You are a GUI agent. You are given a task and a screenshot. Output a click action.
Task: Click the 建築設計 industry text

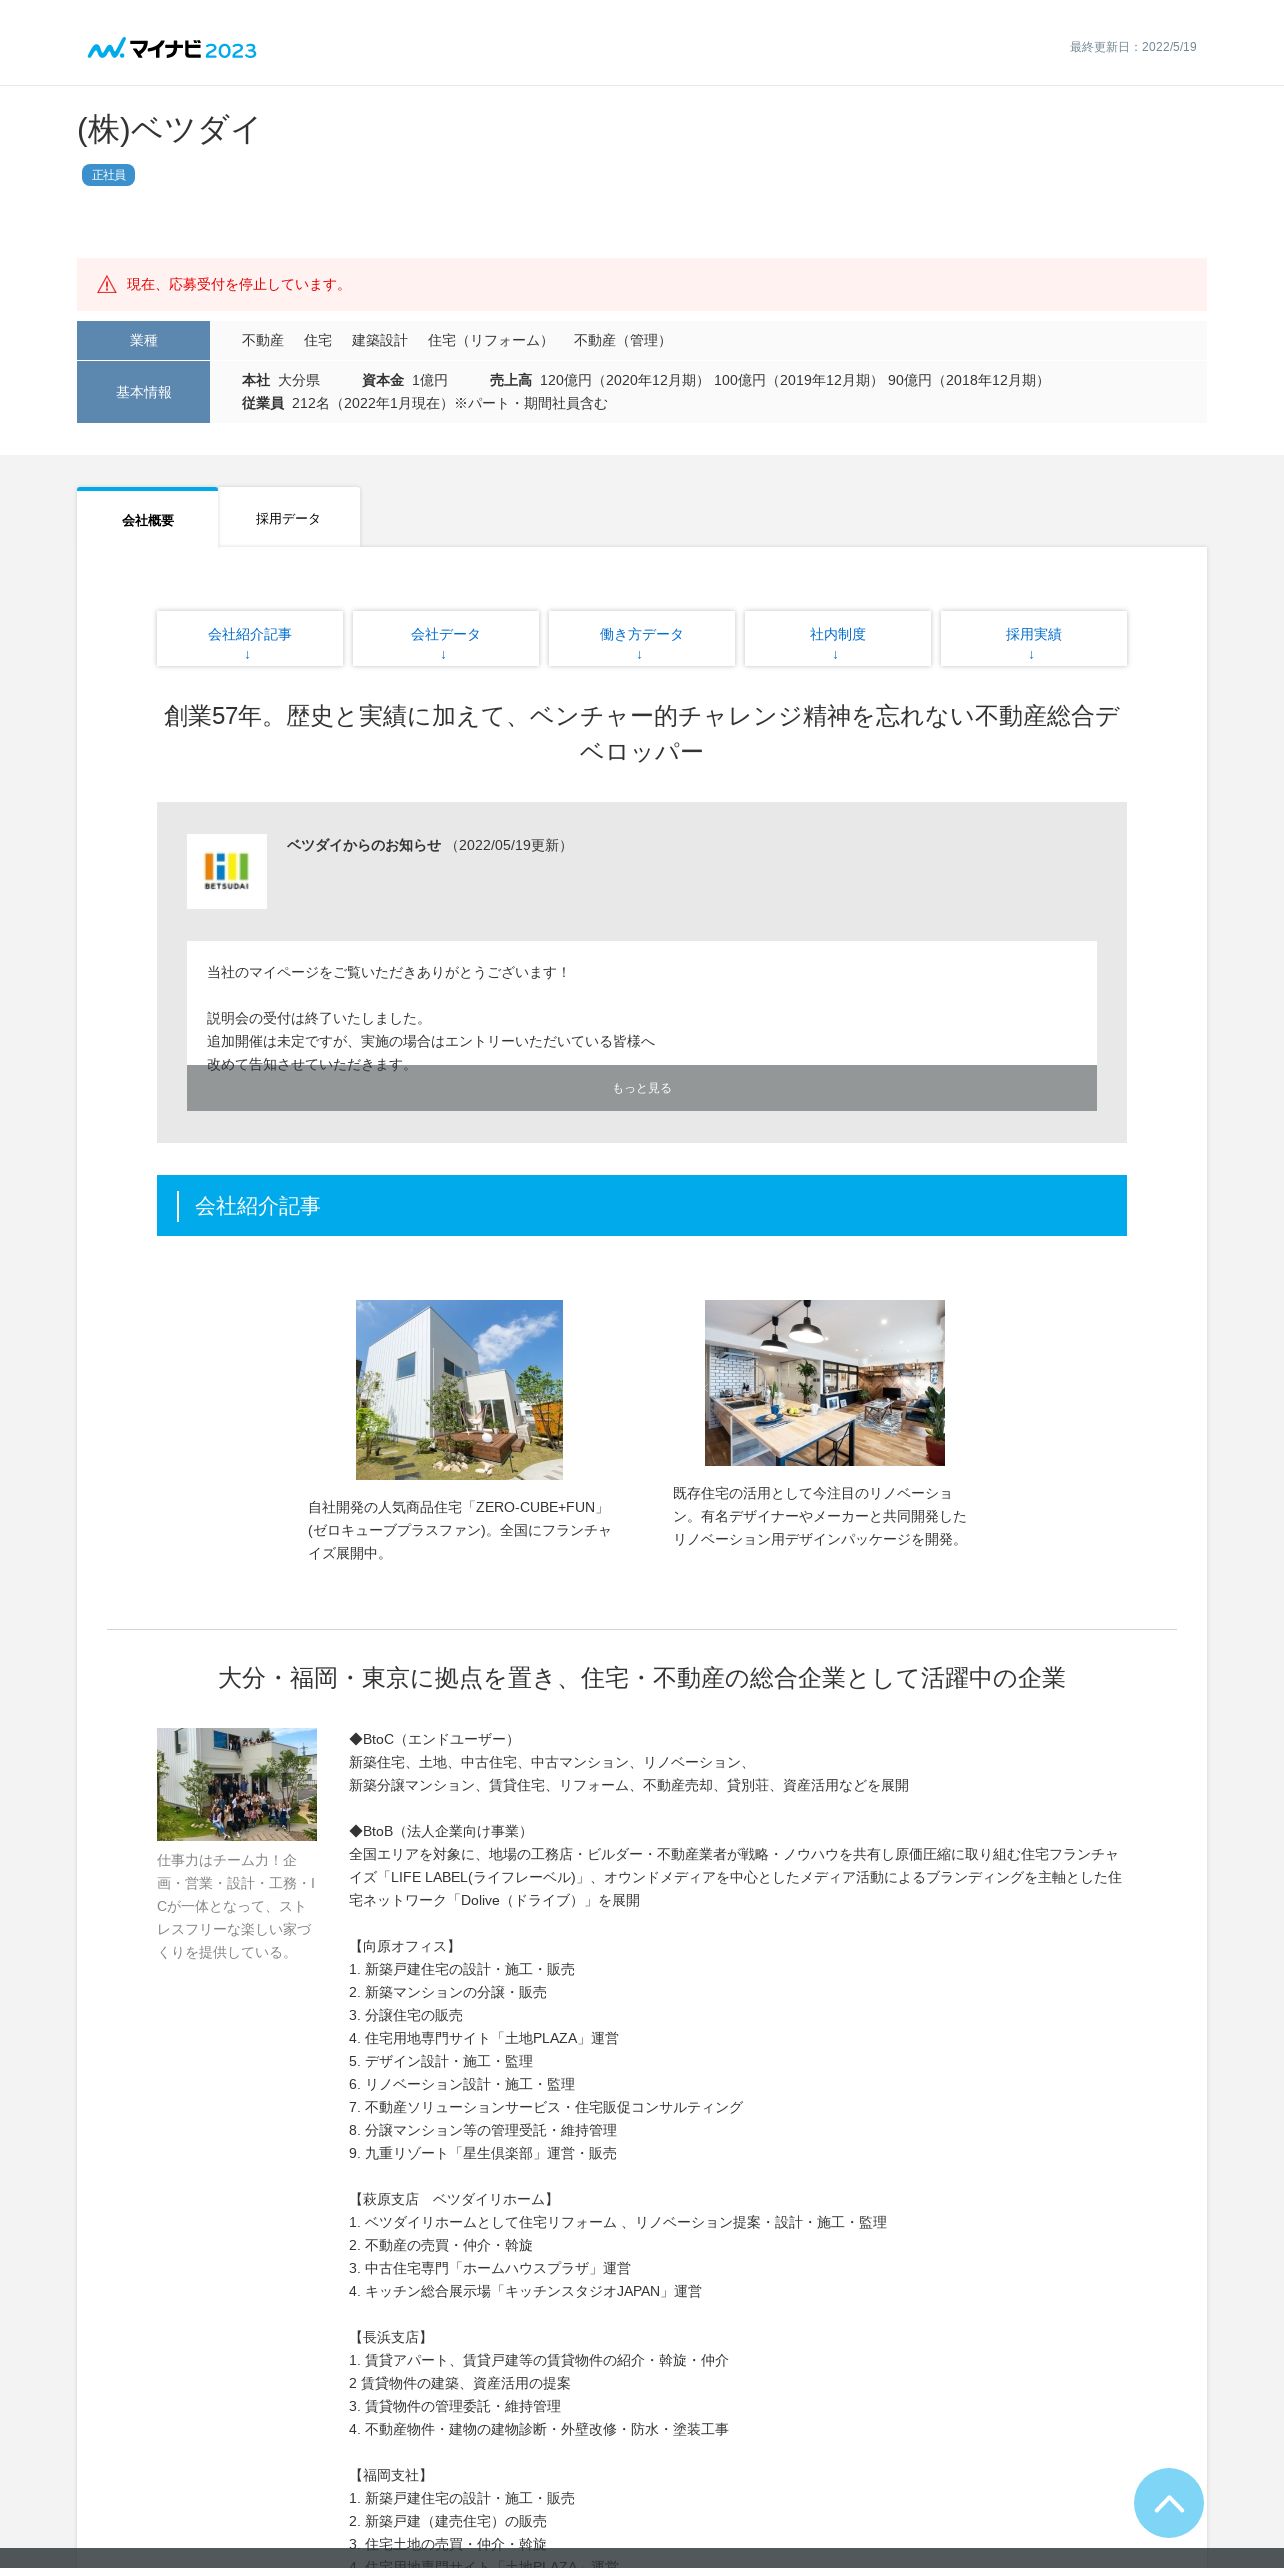(x=380, y=341)
